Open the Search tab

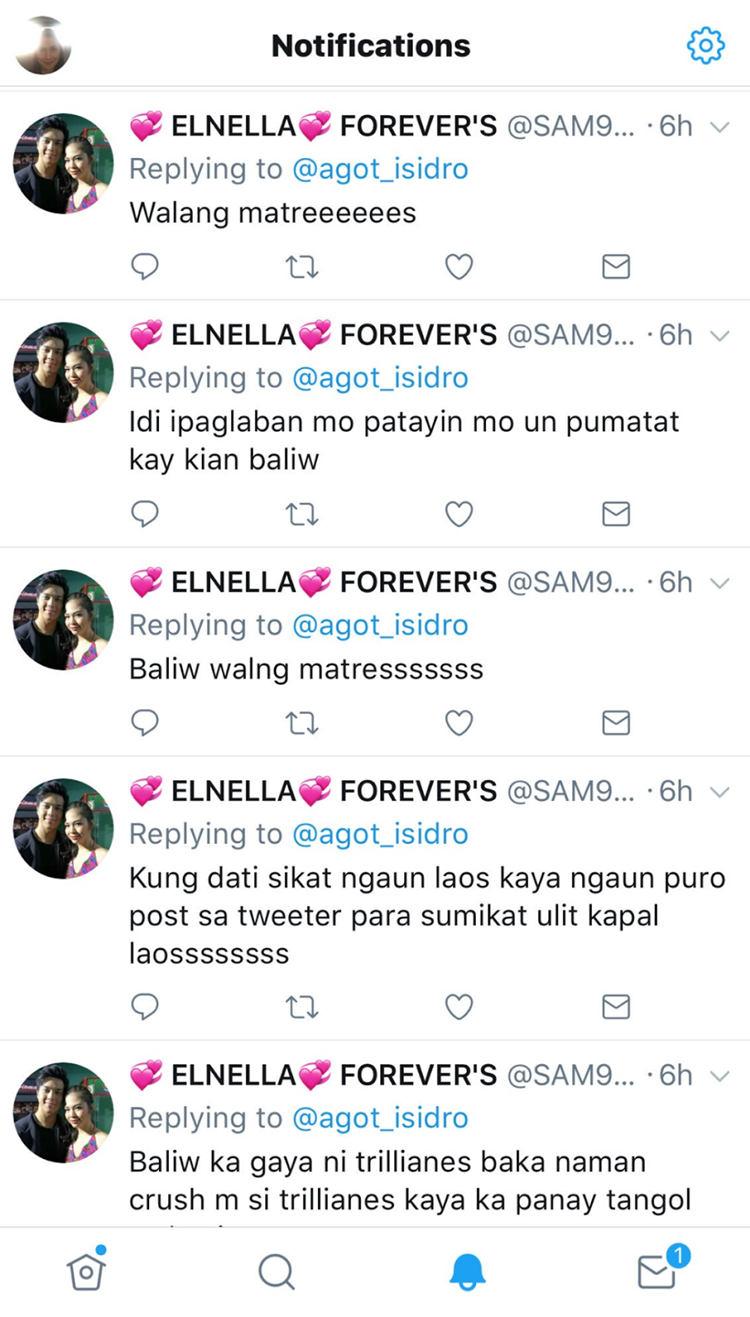[276, 1272]
